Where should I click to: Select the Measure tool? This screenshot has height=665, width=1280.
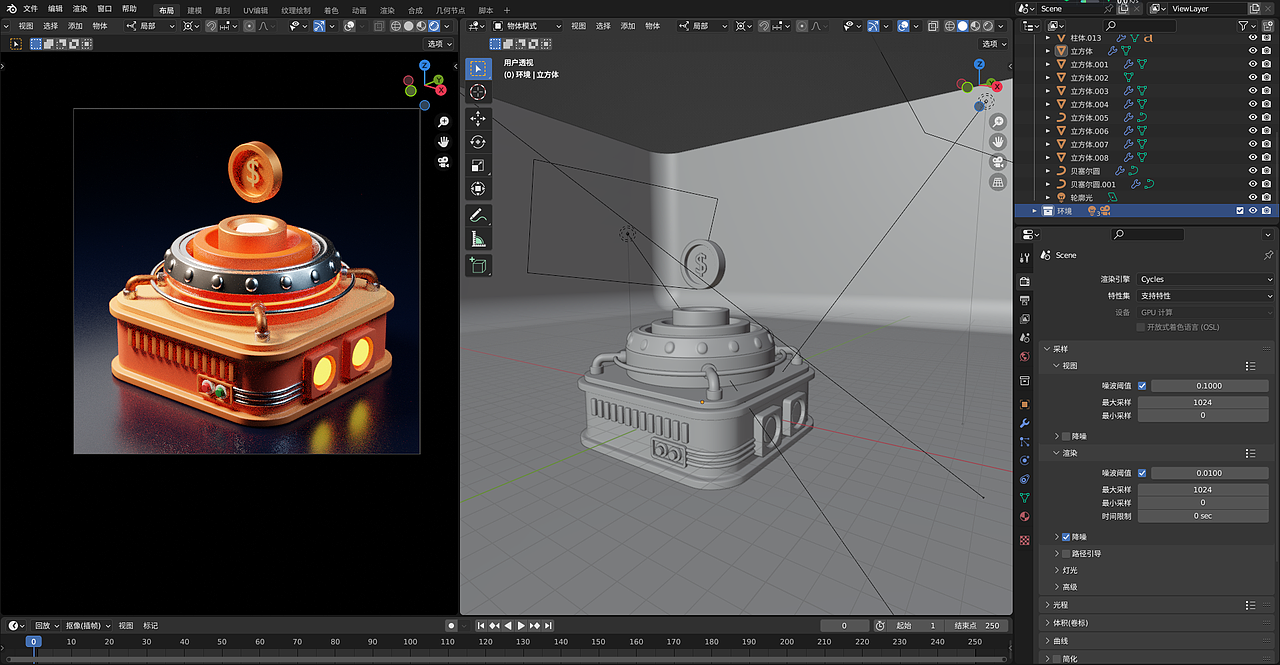(478, 238)
